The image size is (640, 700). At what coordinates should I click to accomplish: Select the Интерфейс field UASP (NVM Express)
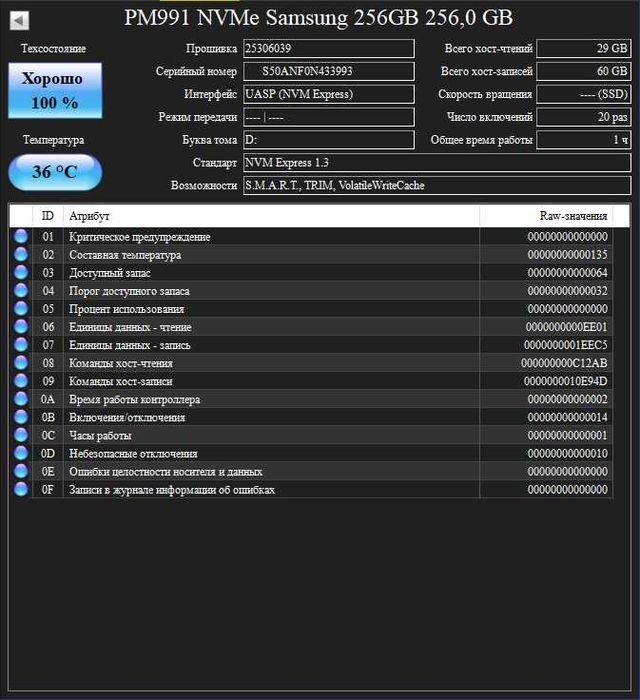328,94
